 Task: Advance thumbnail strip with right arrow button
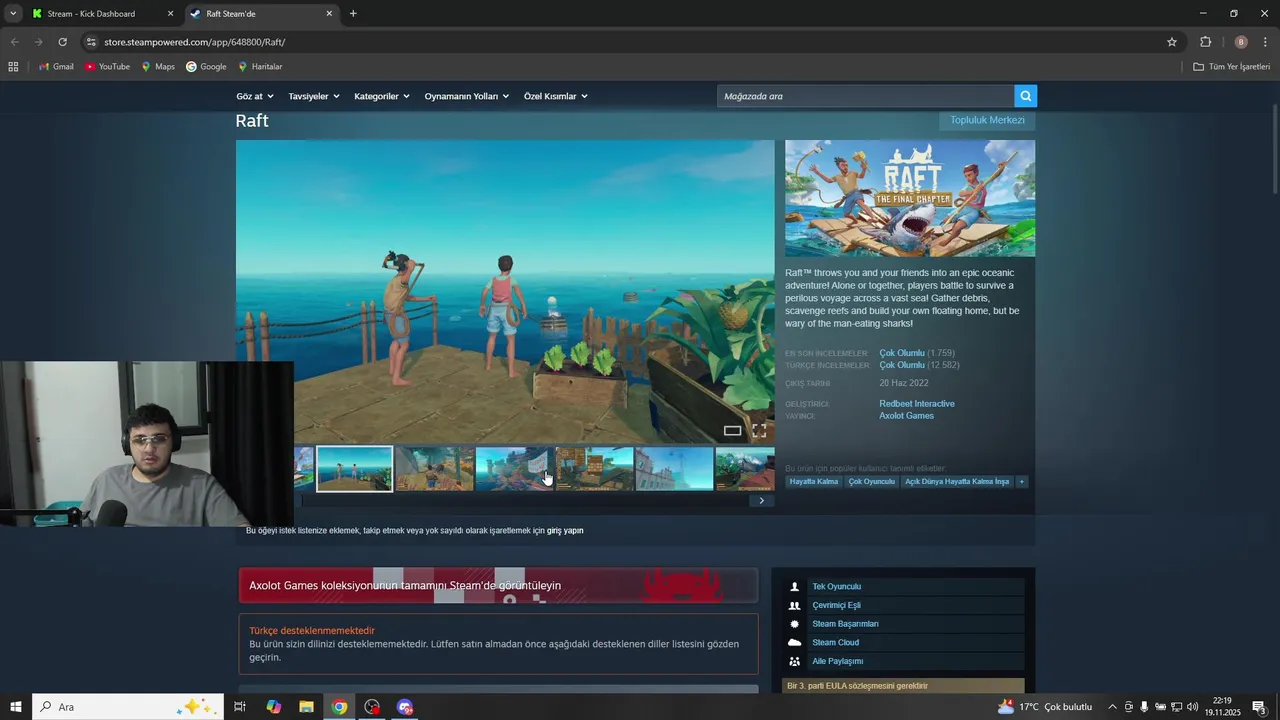point(761,500)
